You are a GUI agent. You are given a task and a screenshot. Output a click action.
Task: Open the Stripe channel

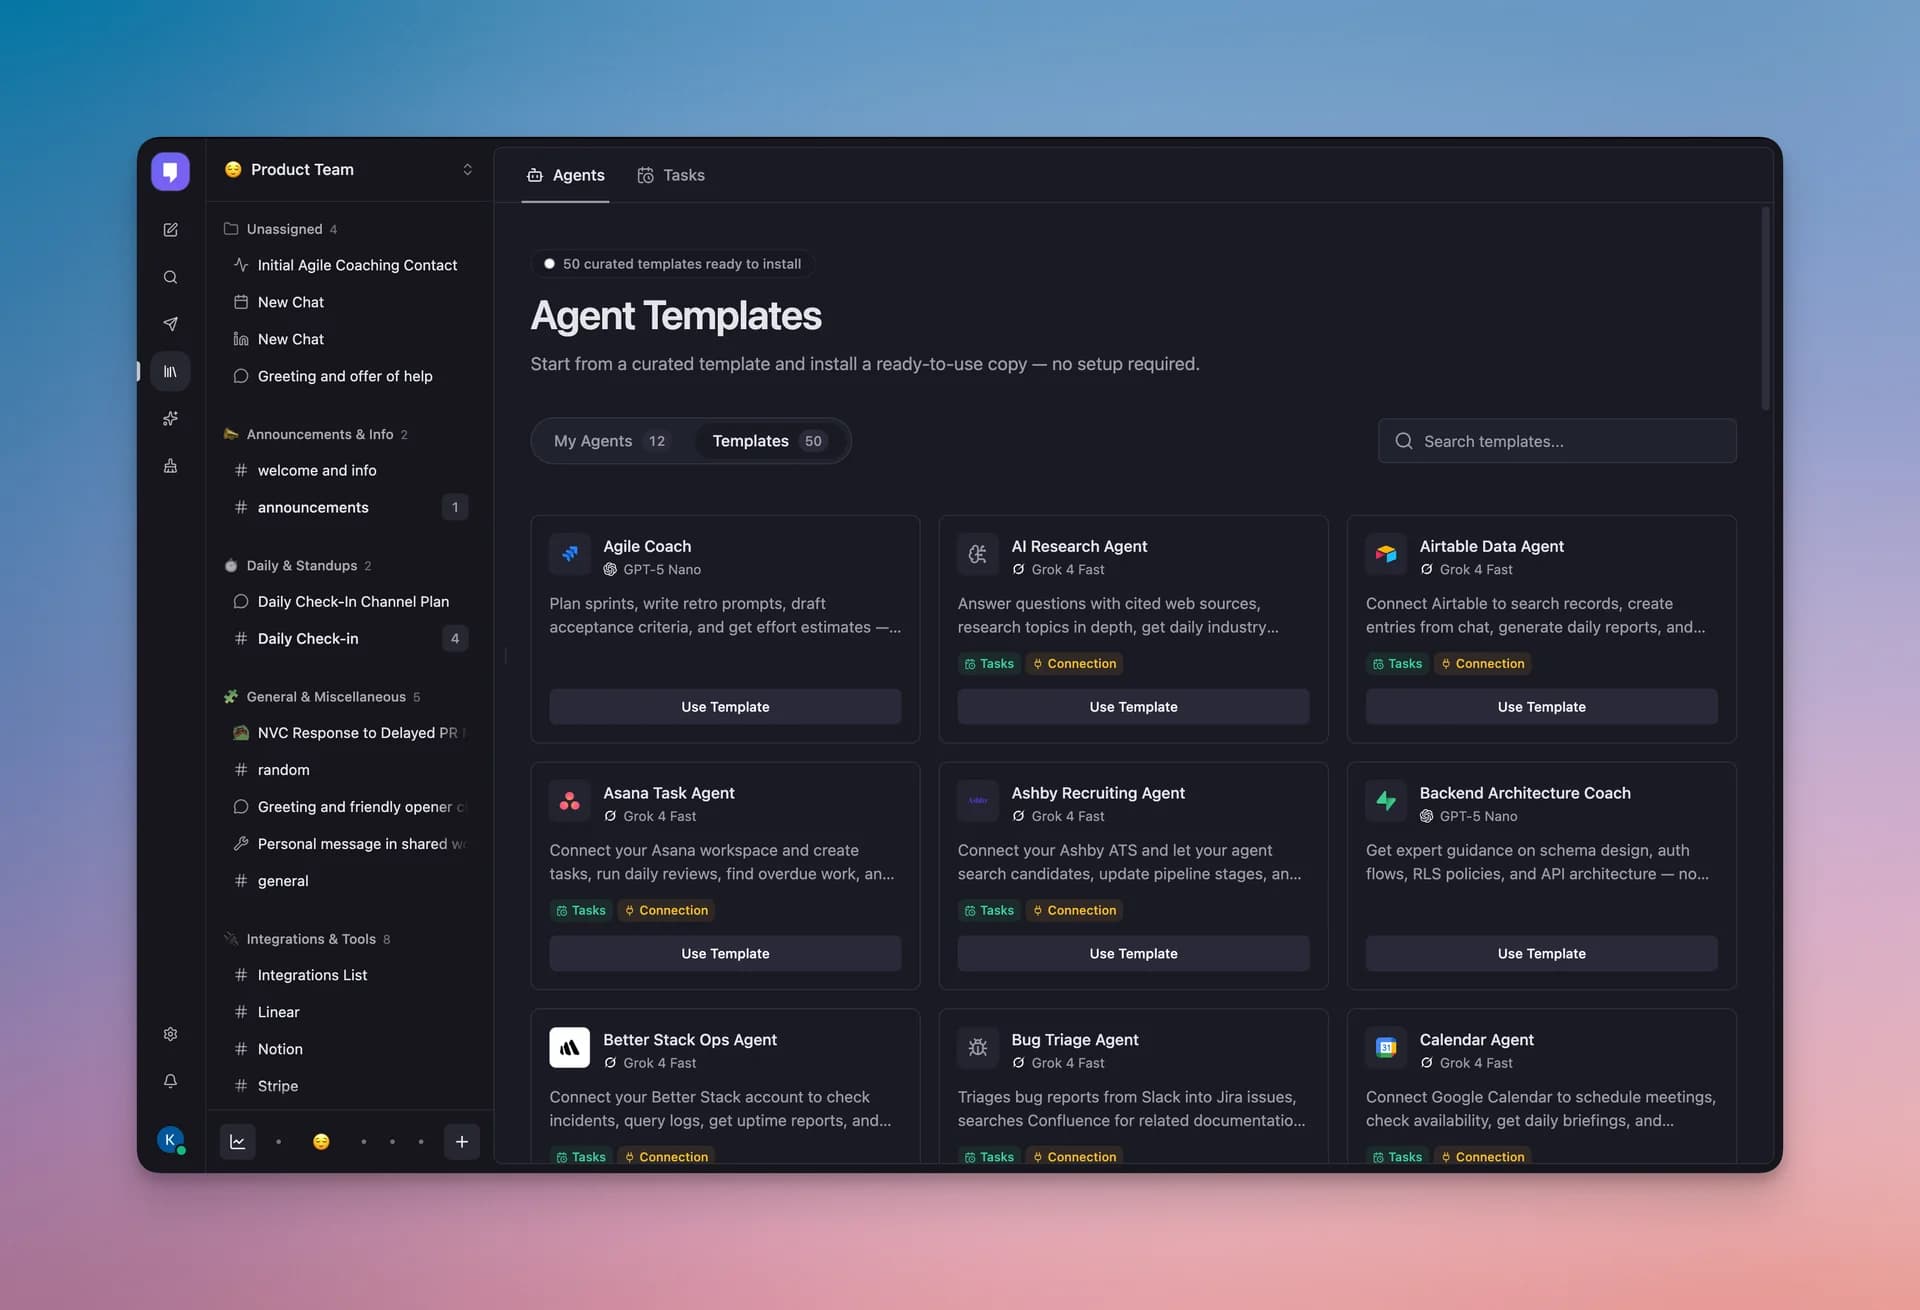349,1086
